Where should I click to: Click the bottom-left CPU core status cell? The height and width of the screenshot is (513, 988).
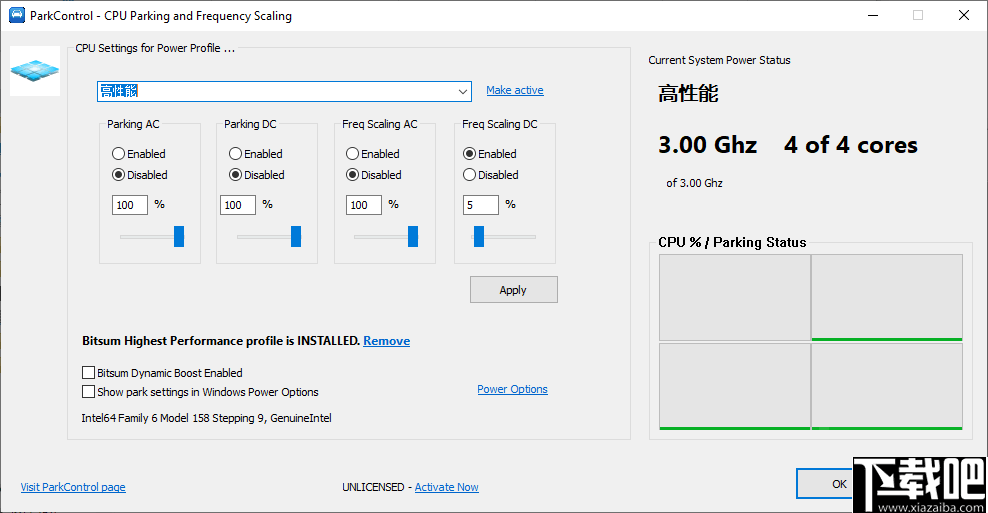[735, 386]
